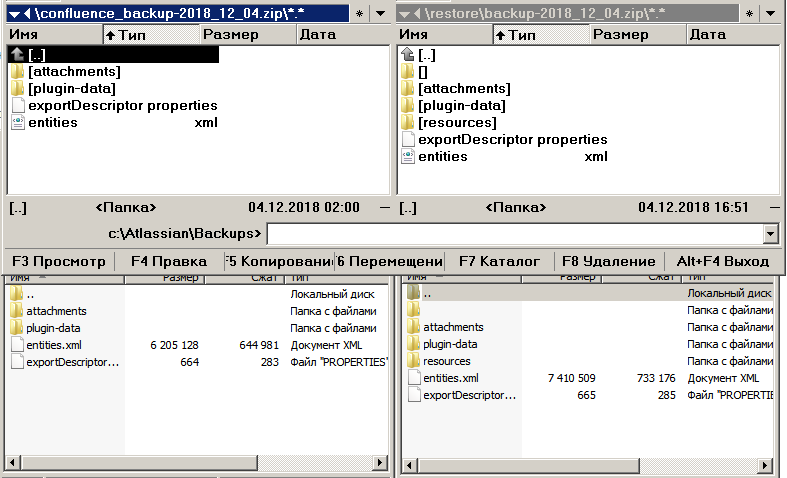787x478 pixels.
Task: Select exportDescriptor file icon in left panel
Action: (18, 105)
